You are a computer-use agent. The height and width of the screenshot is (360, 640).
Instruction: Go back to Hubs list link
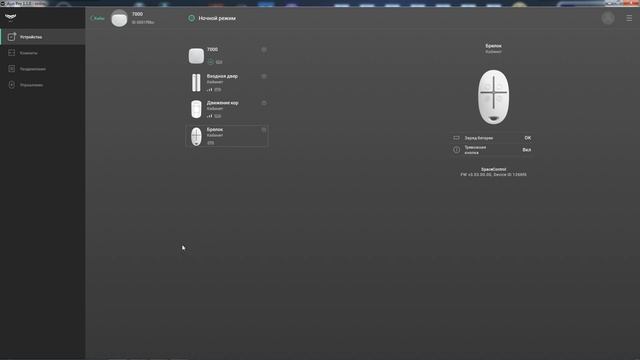point(98,18)
